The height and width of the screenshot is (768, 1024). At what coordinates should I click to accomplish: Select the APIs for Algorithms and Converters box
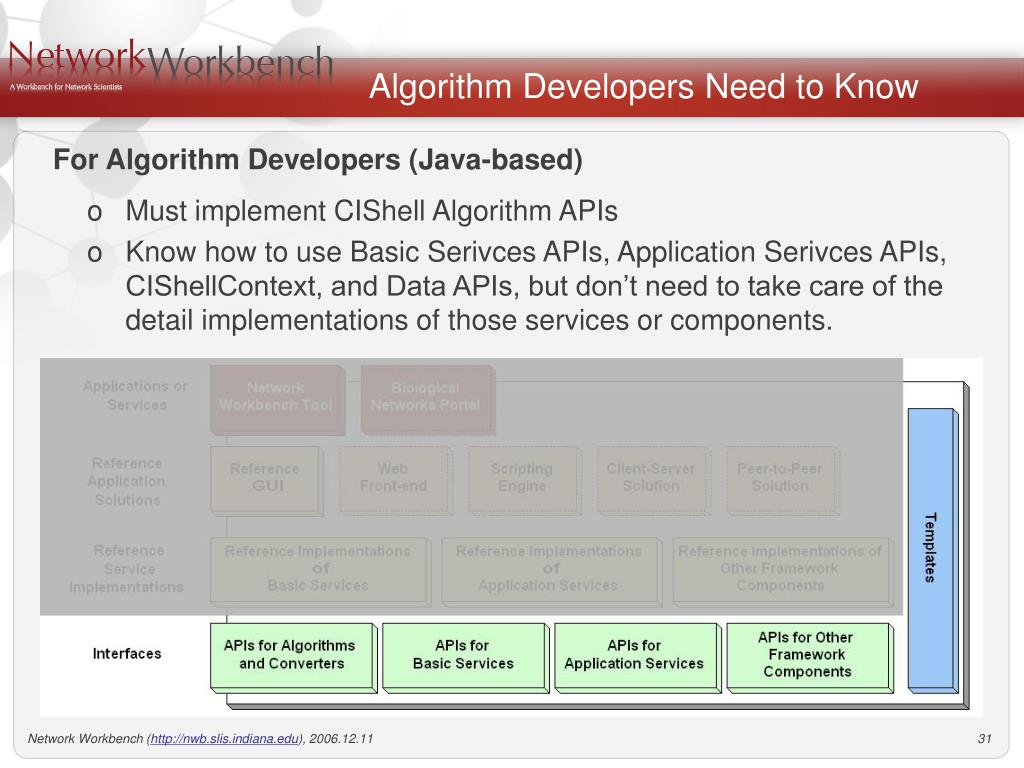[293, 658]
